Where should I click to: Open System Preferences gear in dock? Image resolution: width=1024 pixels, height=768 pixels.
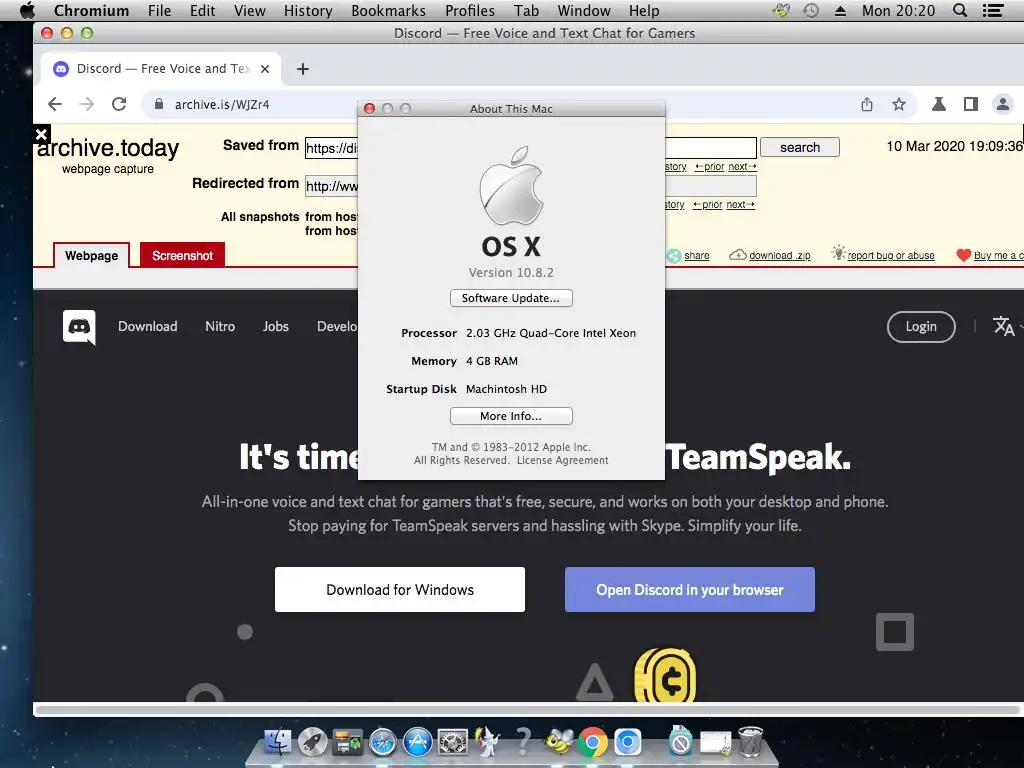(453, 743)
